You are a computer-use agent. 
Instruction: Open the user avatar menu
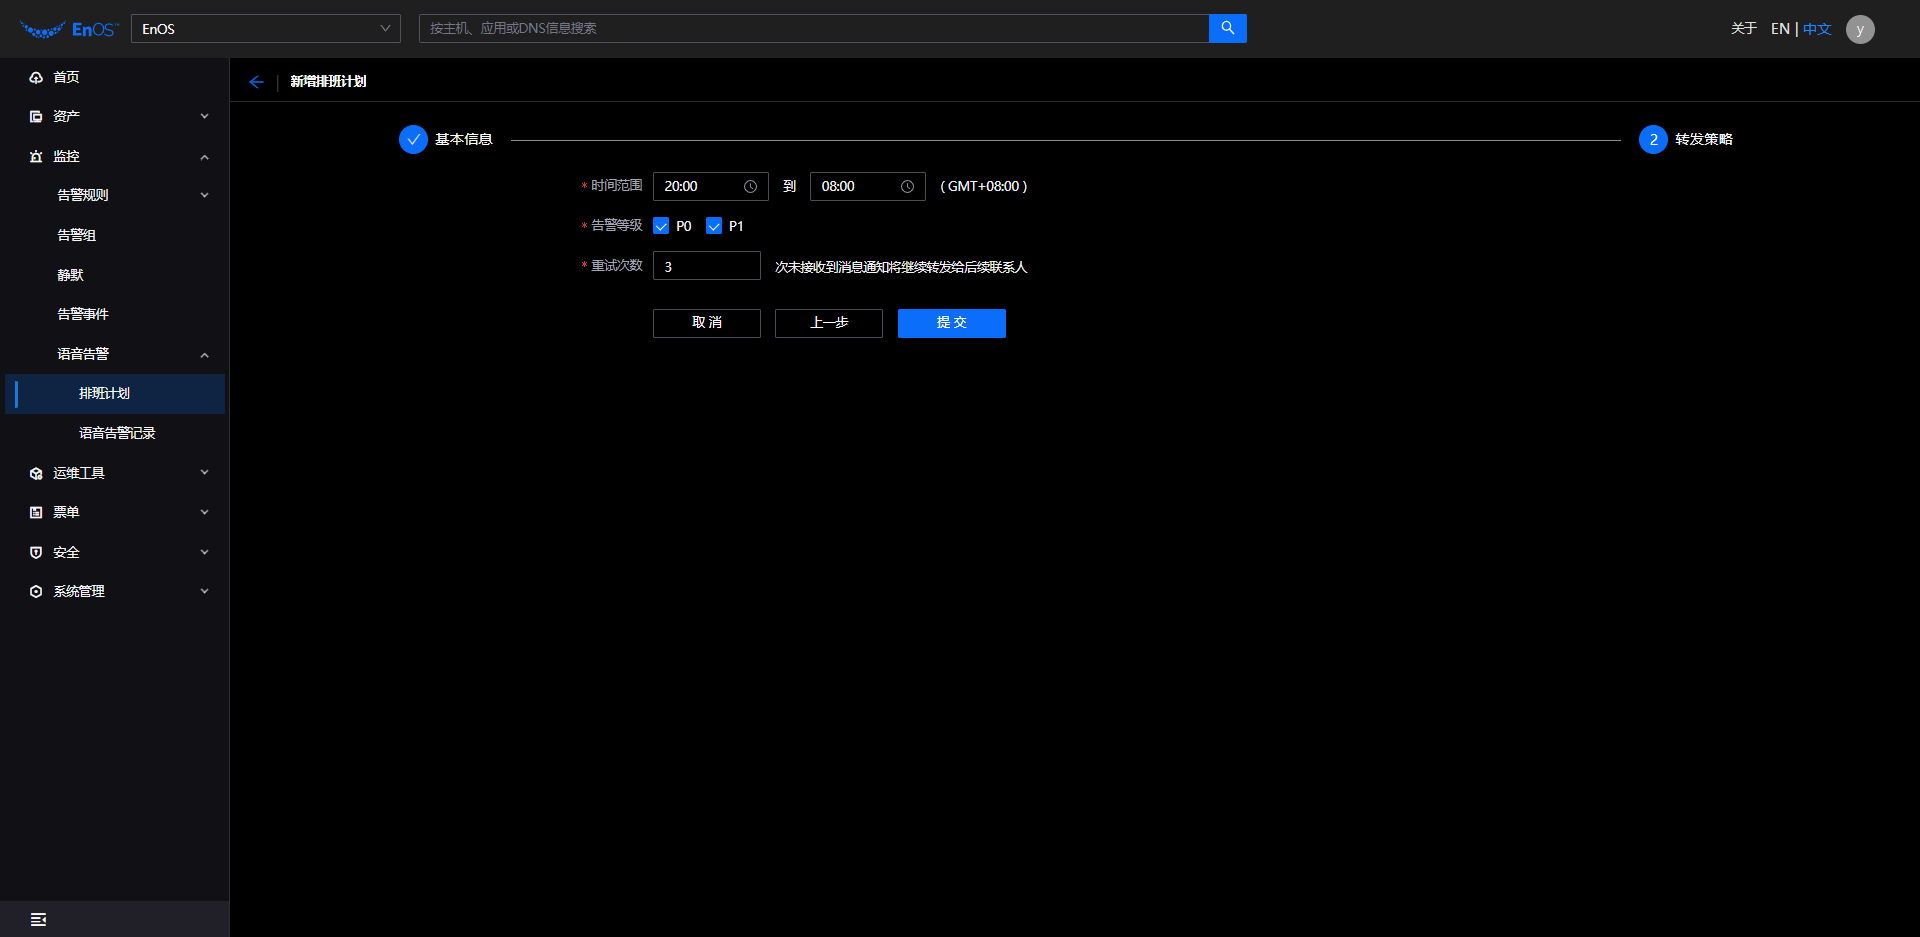click(x=1860, y=29)
